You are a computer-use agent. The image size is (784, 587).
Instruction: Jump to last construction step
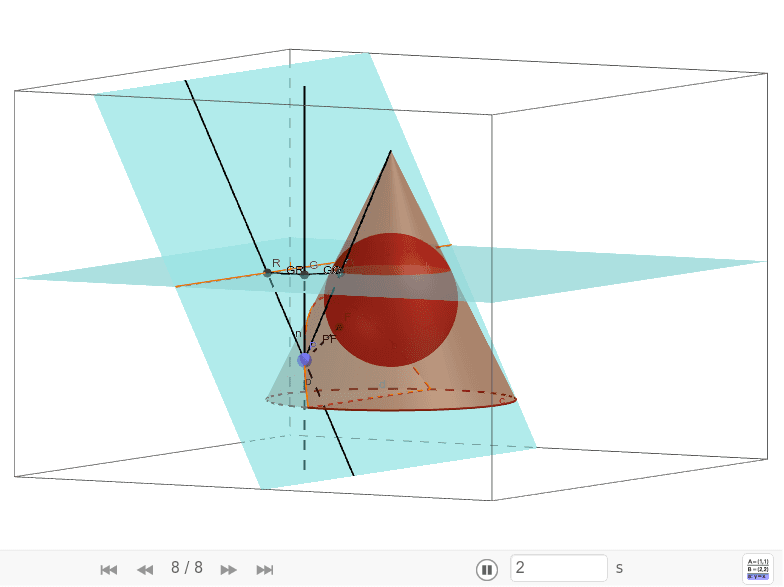[x=264, y=570]
